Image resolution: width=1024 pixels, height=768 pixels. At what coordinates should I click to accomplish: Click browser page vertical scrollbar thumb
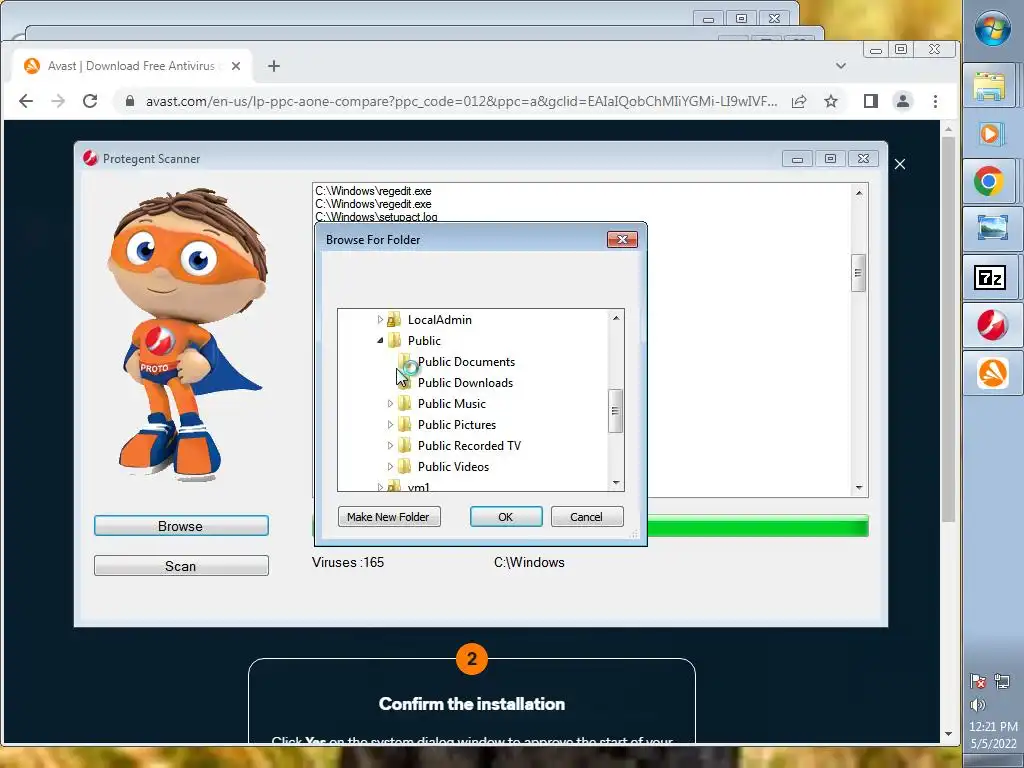pyautogui.click(x=948, y=330)
